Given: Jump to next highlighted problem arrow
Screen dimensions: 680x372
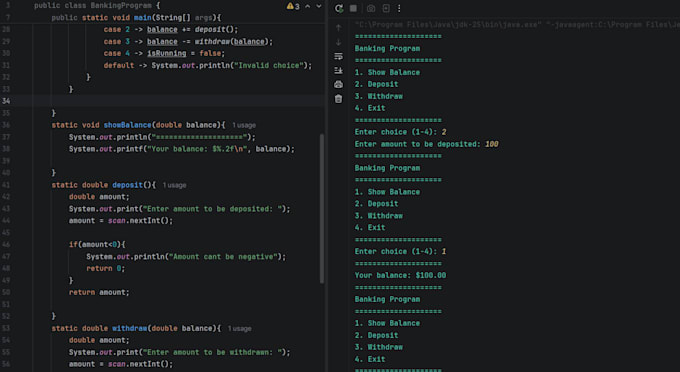Looking at the screenshot, I should tap(319, 6).
